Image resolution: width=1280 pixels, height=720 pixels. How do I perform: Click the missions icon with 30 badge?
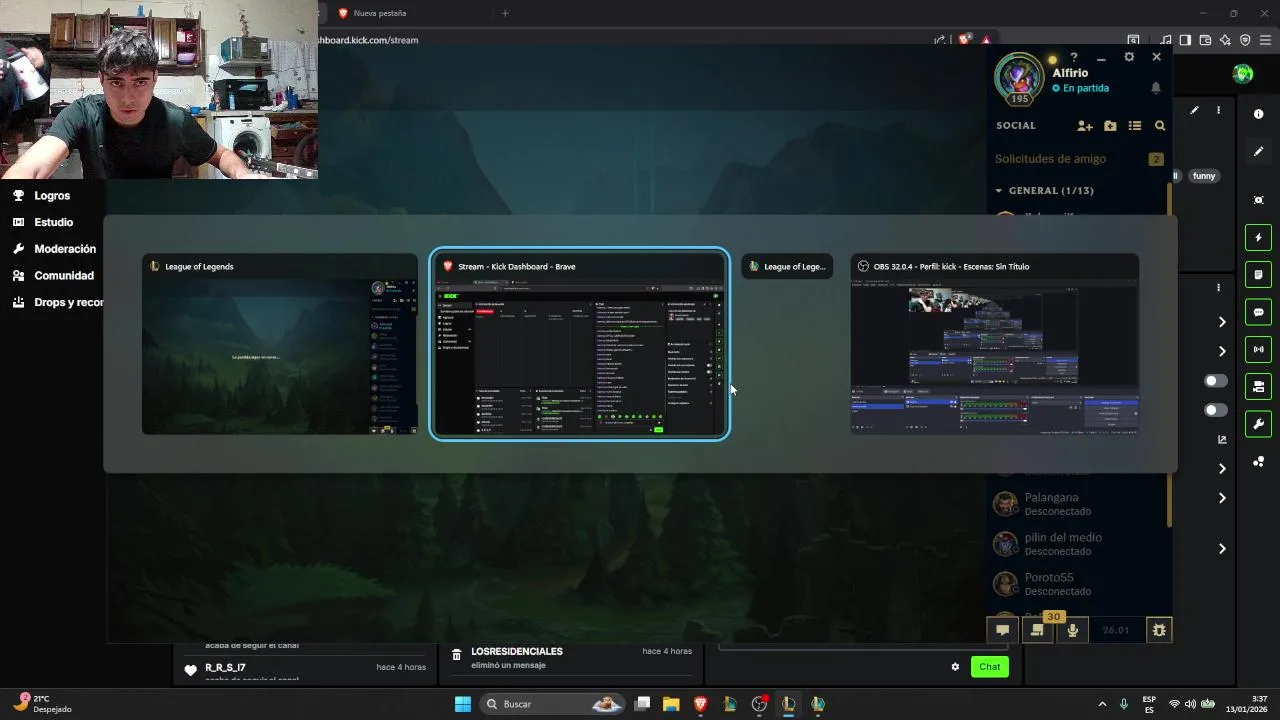(1037, 630)
